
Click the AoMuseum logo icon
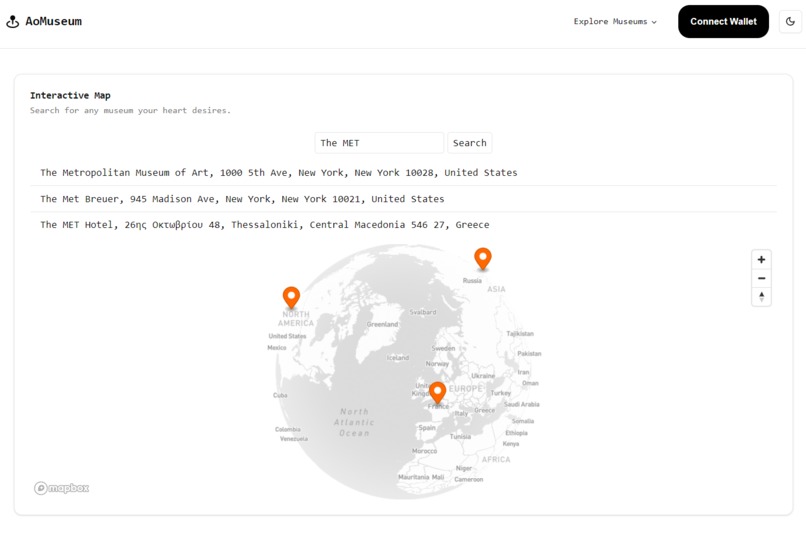(x=13, y=22)
